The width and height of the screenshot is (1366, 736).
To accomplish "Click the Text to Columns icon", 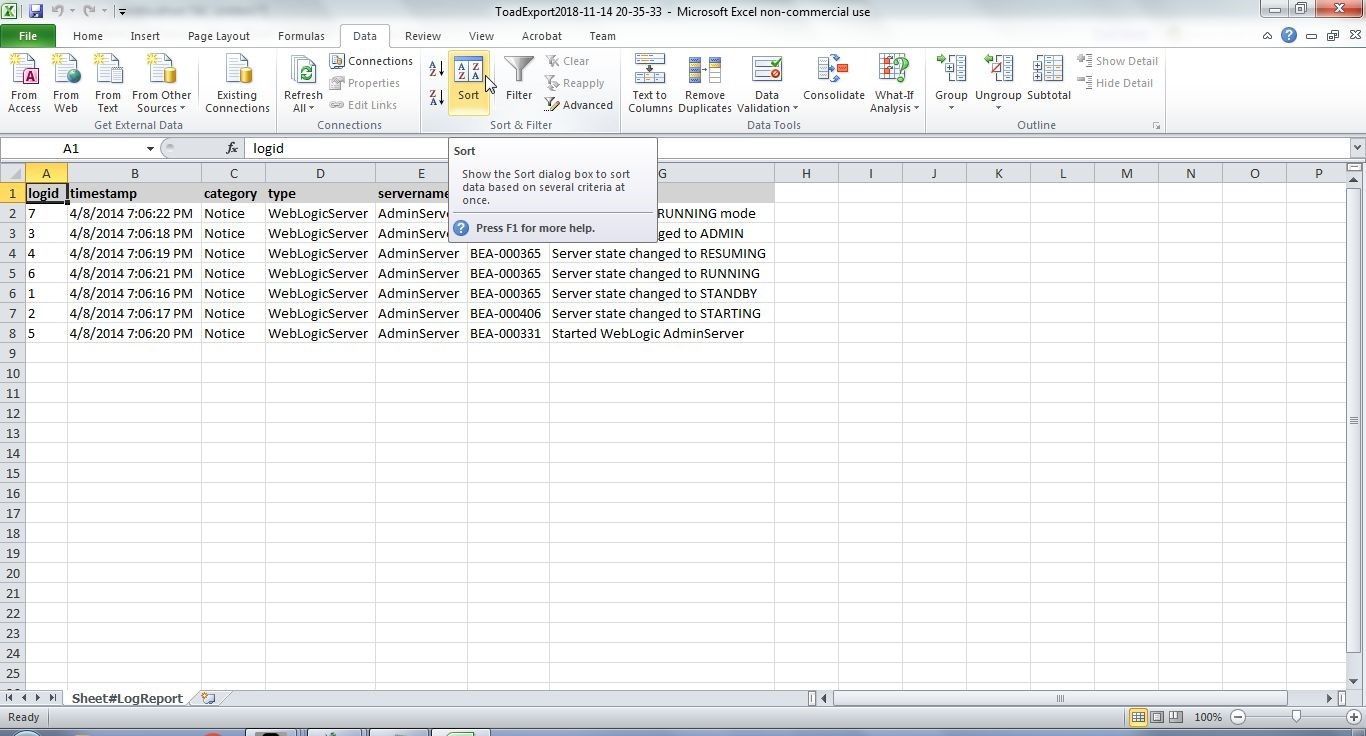I will click(650, 84).
